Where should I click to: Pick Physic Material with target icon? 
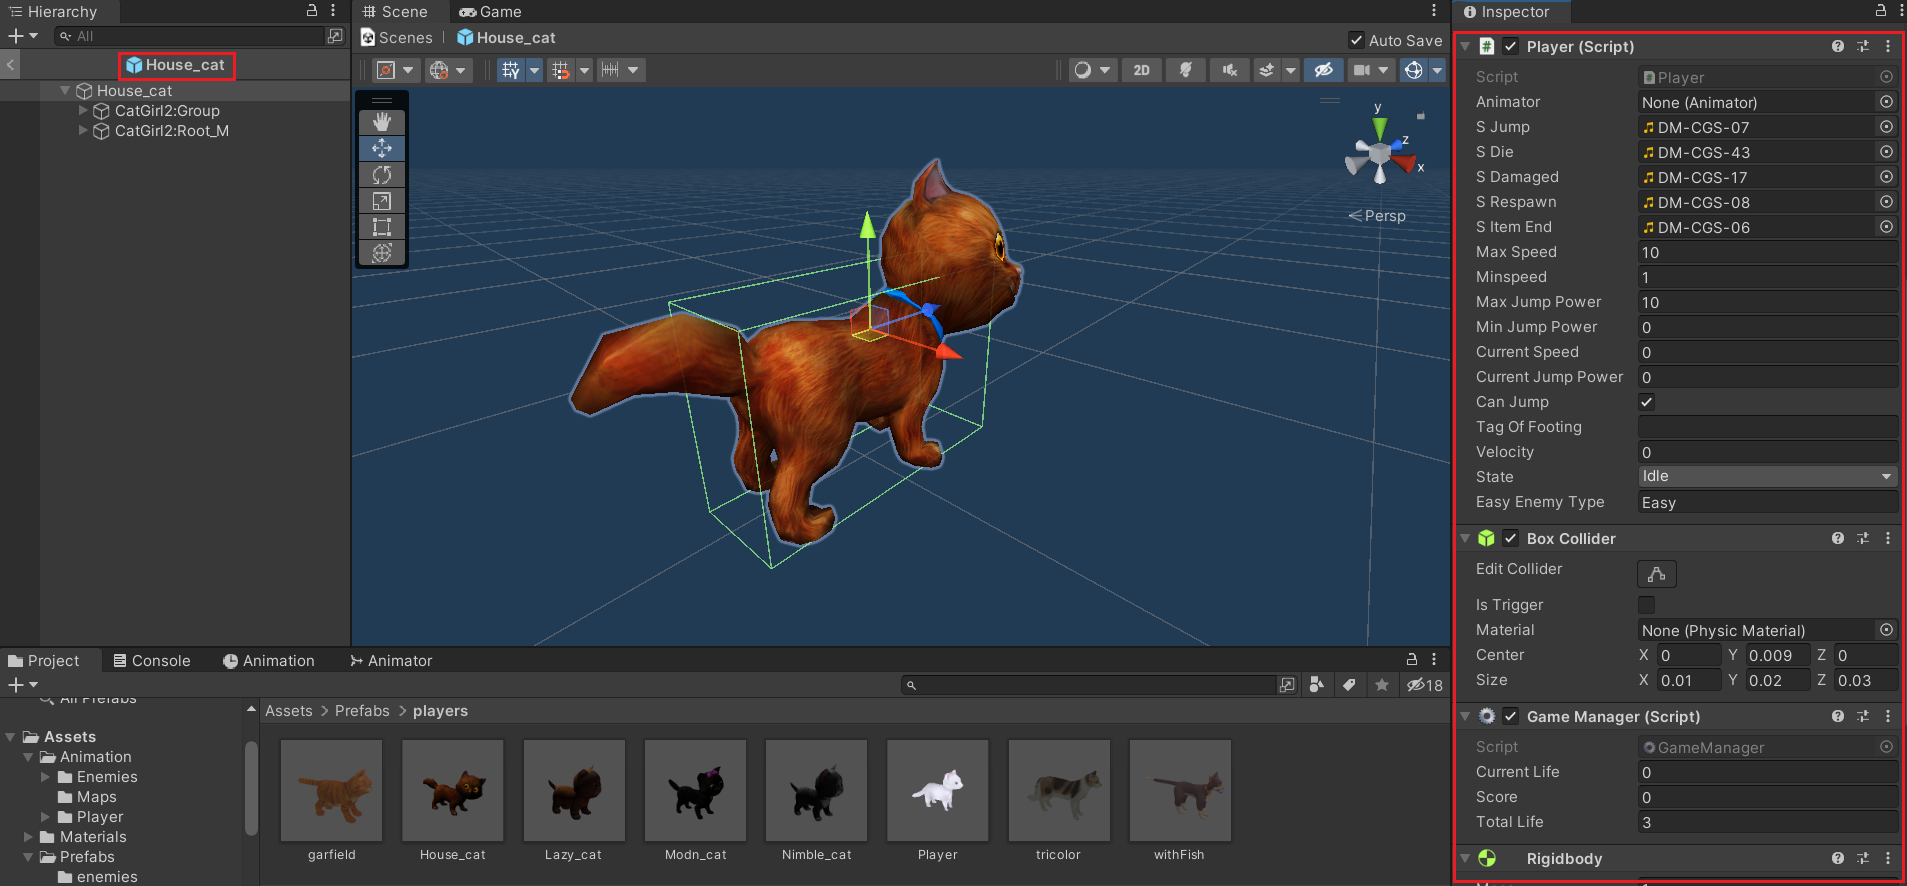pyautogui.click(x=1886, y=630)
